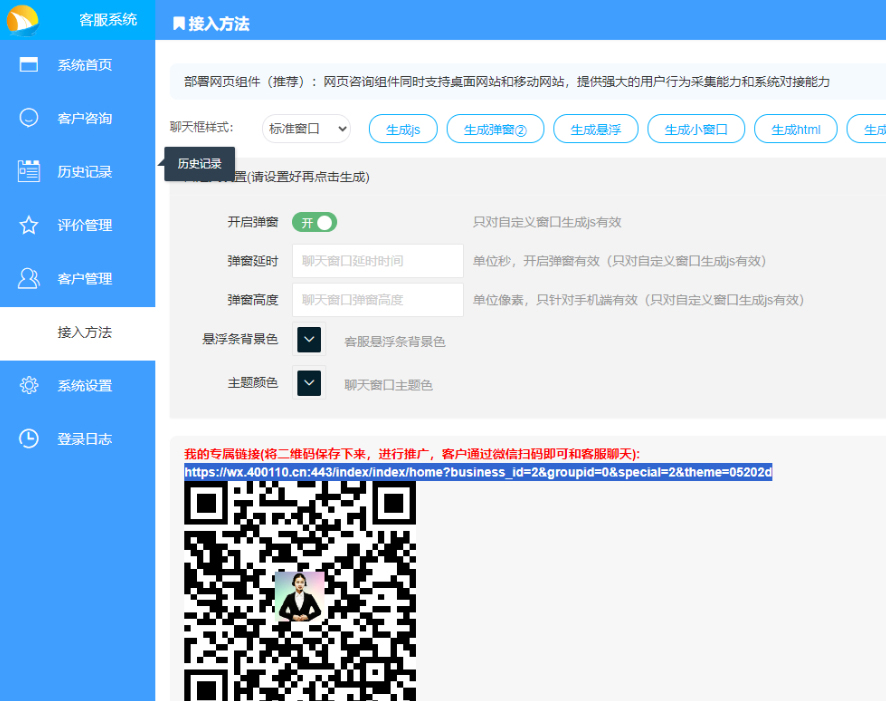Open 登录日志 menu item text
The width and height of the screenshot is (886, 701).
84,439
